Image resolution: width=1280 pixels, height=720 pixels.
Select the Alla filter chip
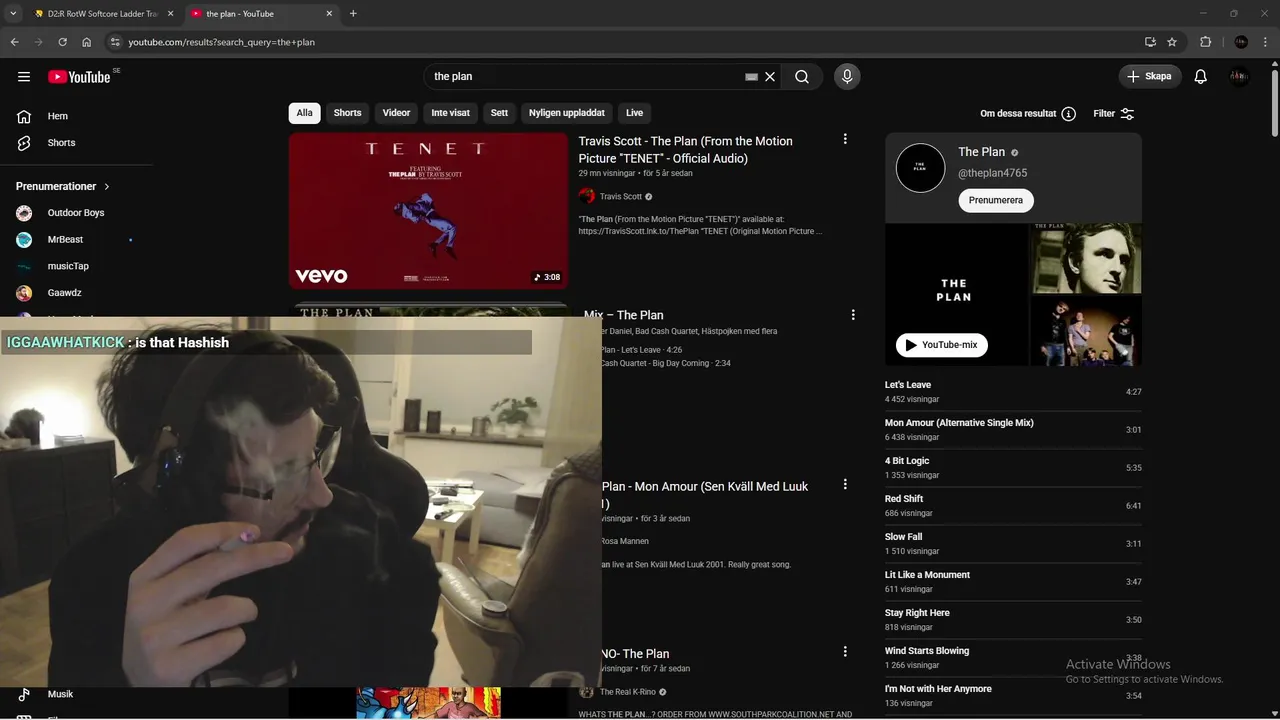[x=305, y=113]
